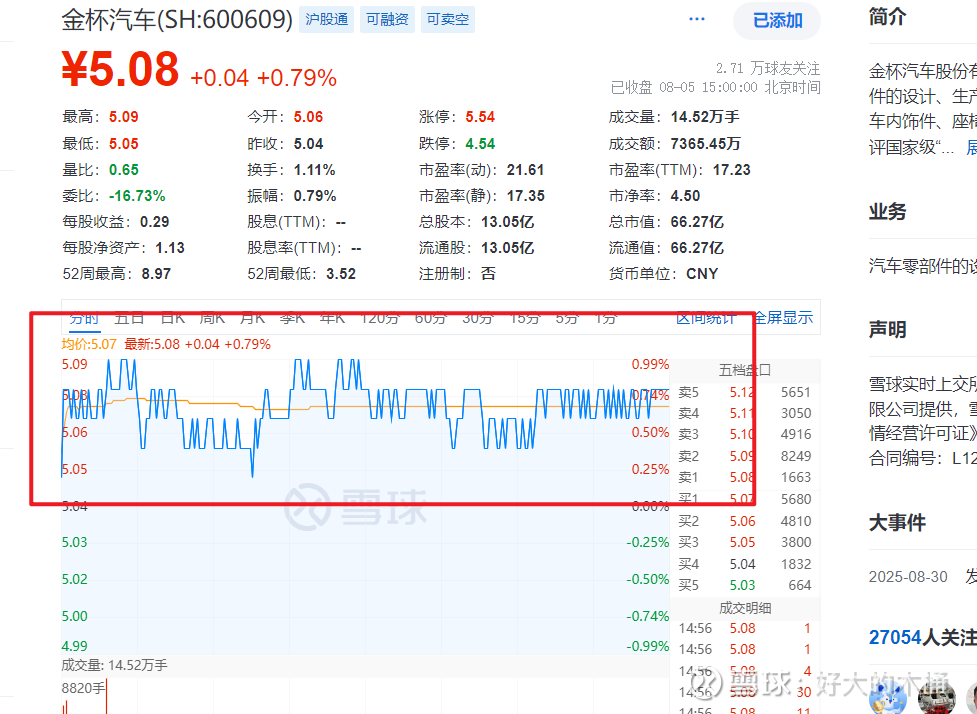Screen dimensions: 977x714
Task: Click the 买5 order row at 5.03
Action: coord(745,585)
